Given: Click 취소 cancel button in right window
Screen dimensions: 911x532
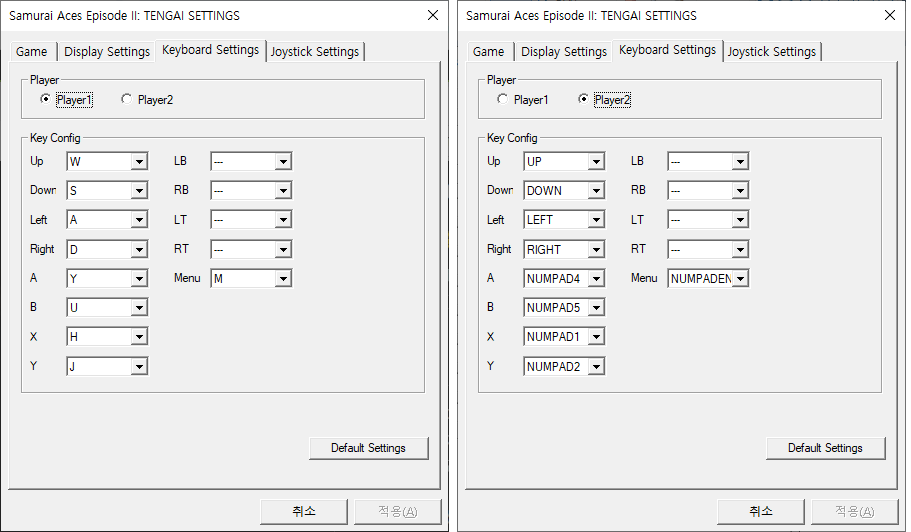Looking at the screenshot, I should (761, 511).
